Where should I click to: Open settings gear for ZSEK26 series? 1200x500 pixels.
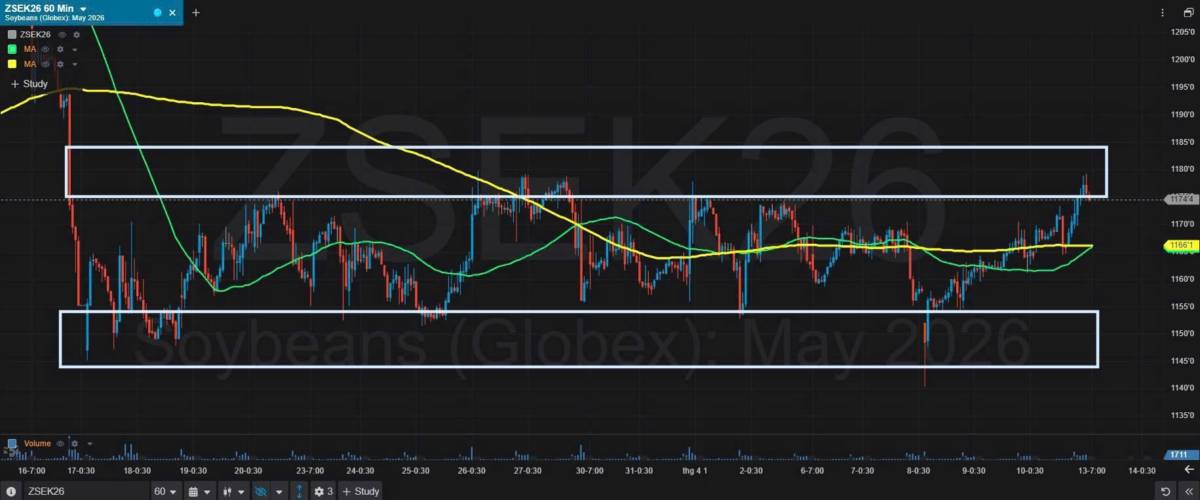(76, 34)
